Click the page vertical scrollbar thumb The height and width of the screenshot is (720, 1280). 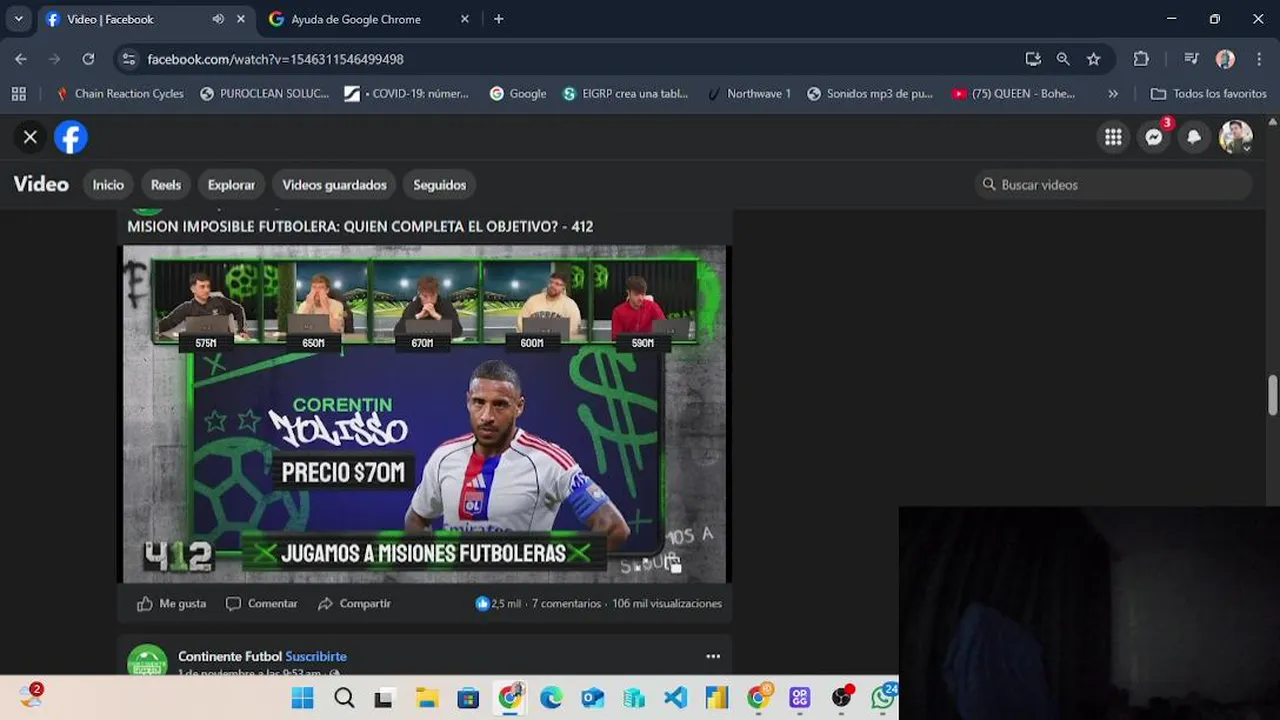coord(1273,395)
